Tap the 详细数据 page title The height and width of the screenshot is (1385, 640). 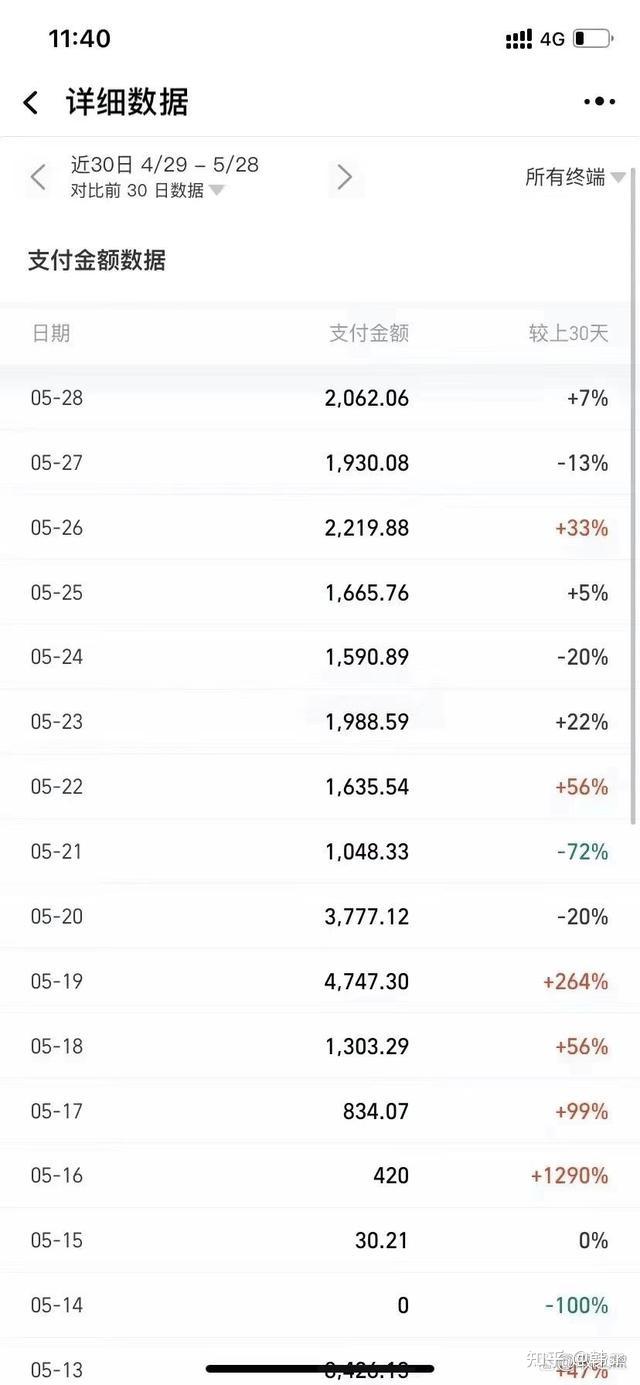pyautogui.click(x=127, y=102)
